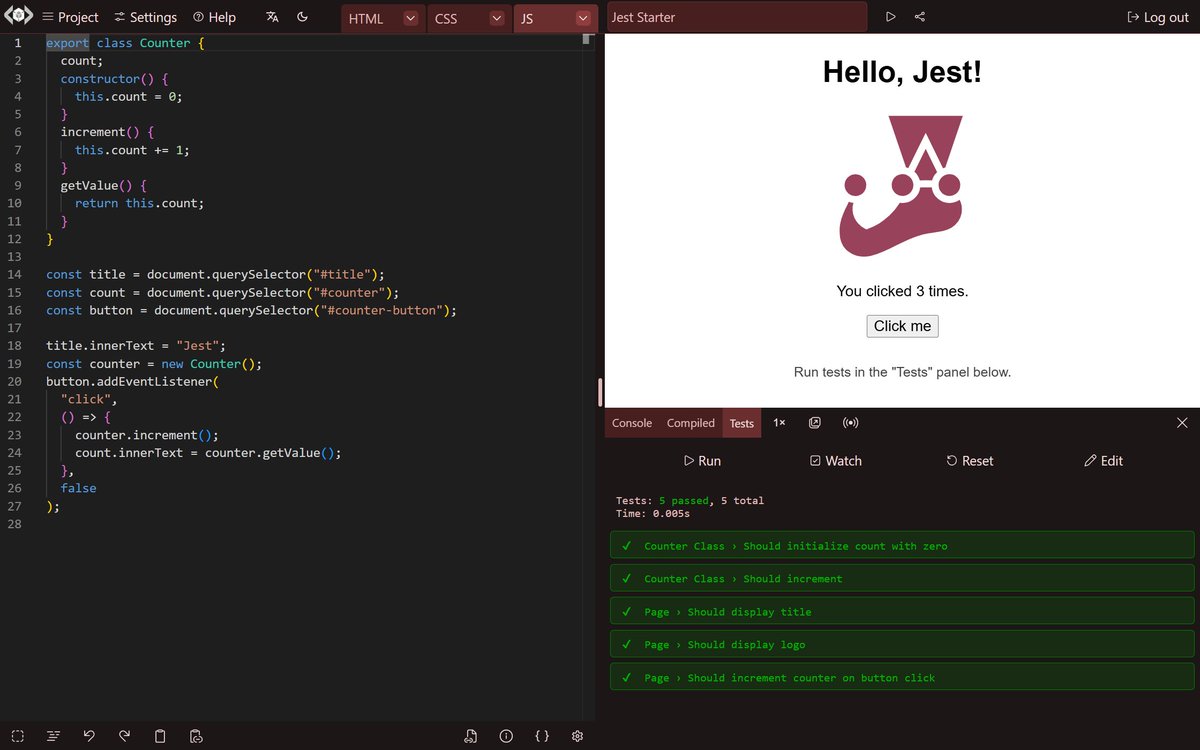Click the editor vertical scrollbar thumb

pyautogui.click(x=587, y=39)
